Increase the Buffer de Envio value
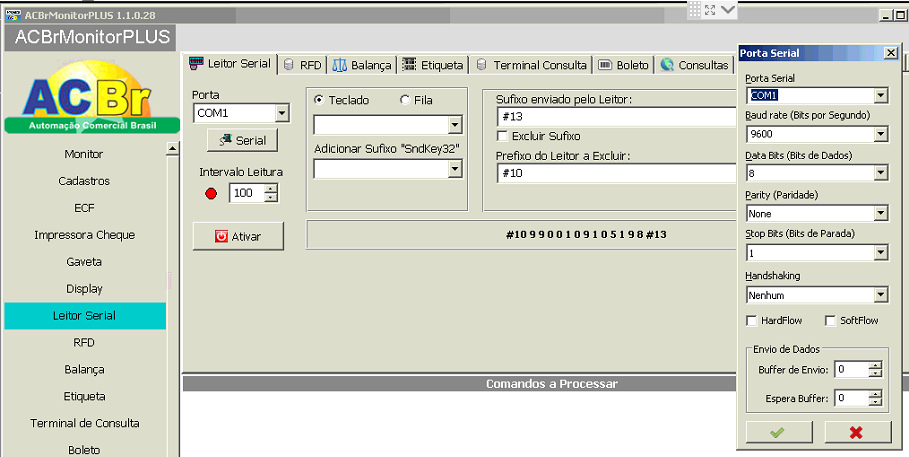The height and width of the screenshot is (457, 909). point(875,365)
